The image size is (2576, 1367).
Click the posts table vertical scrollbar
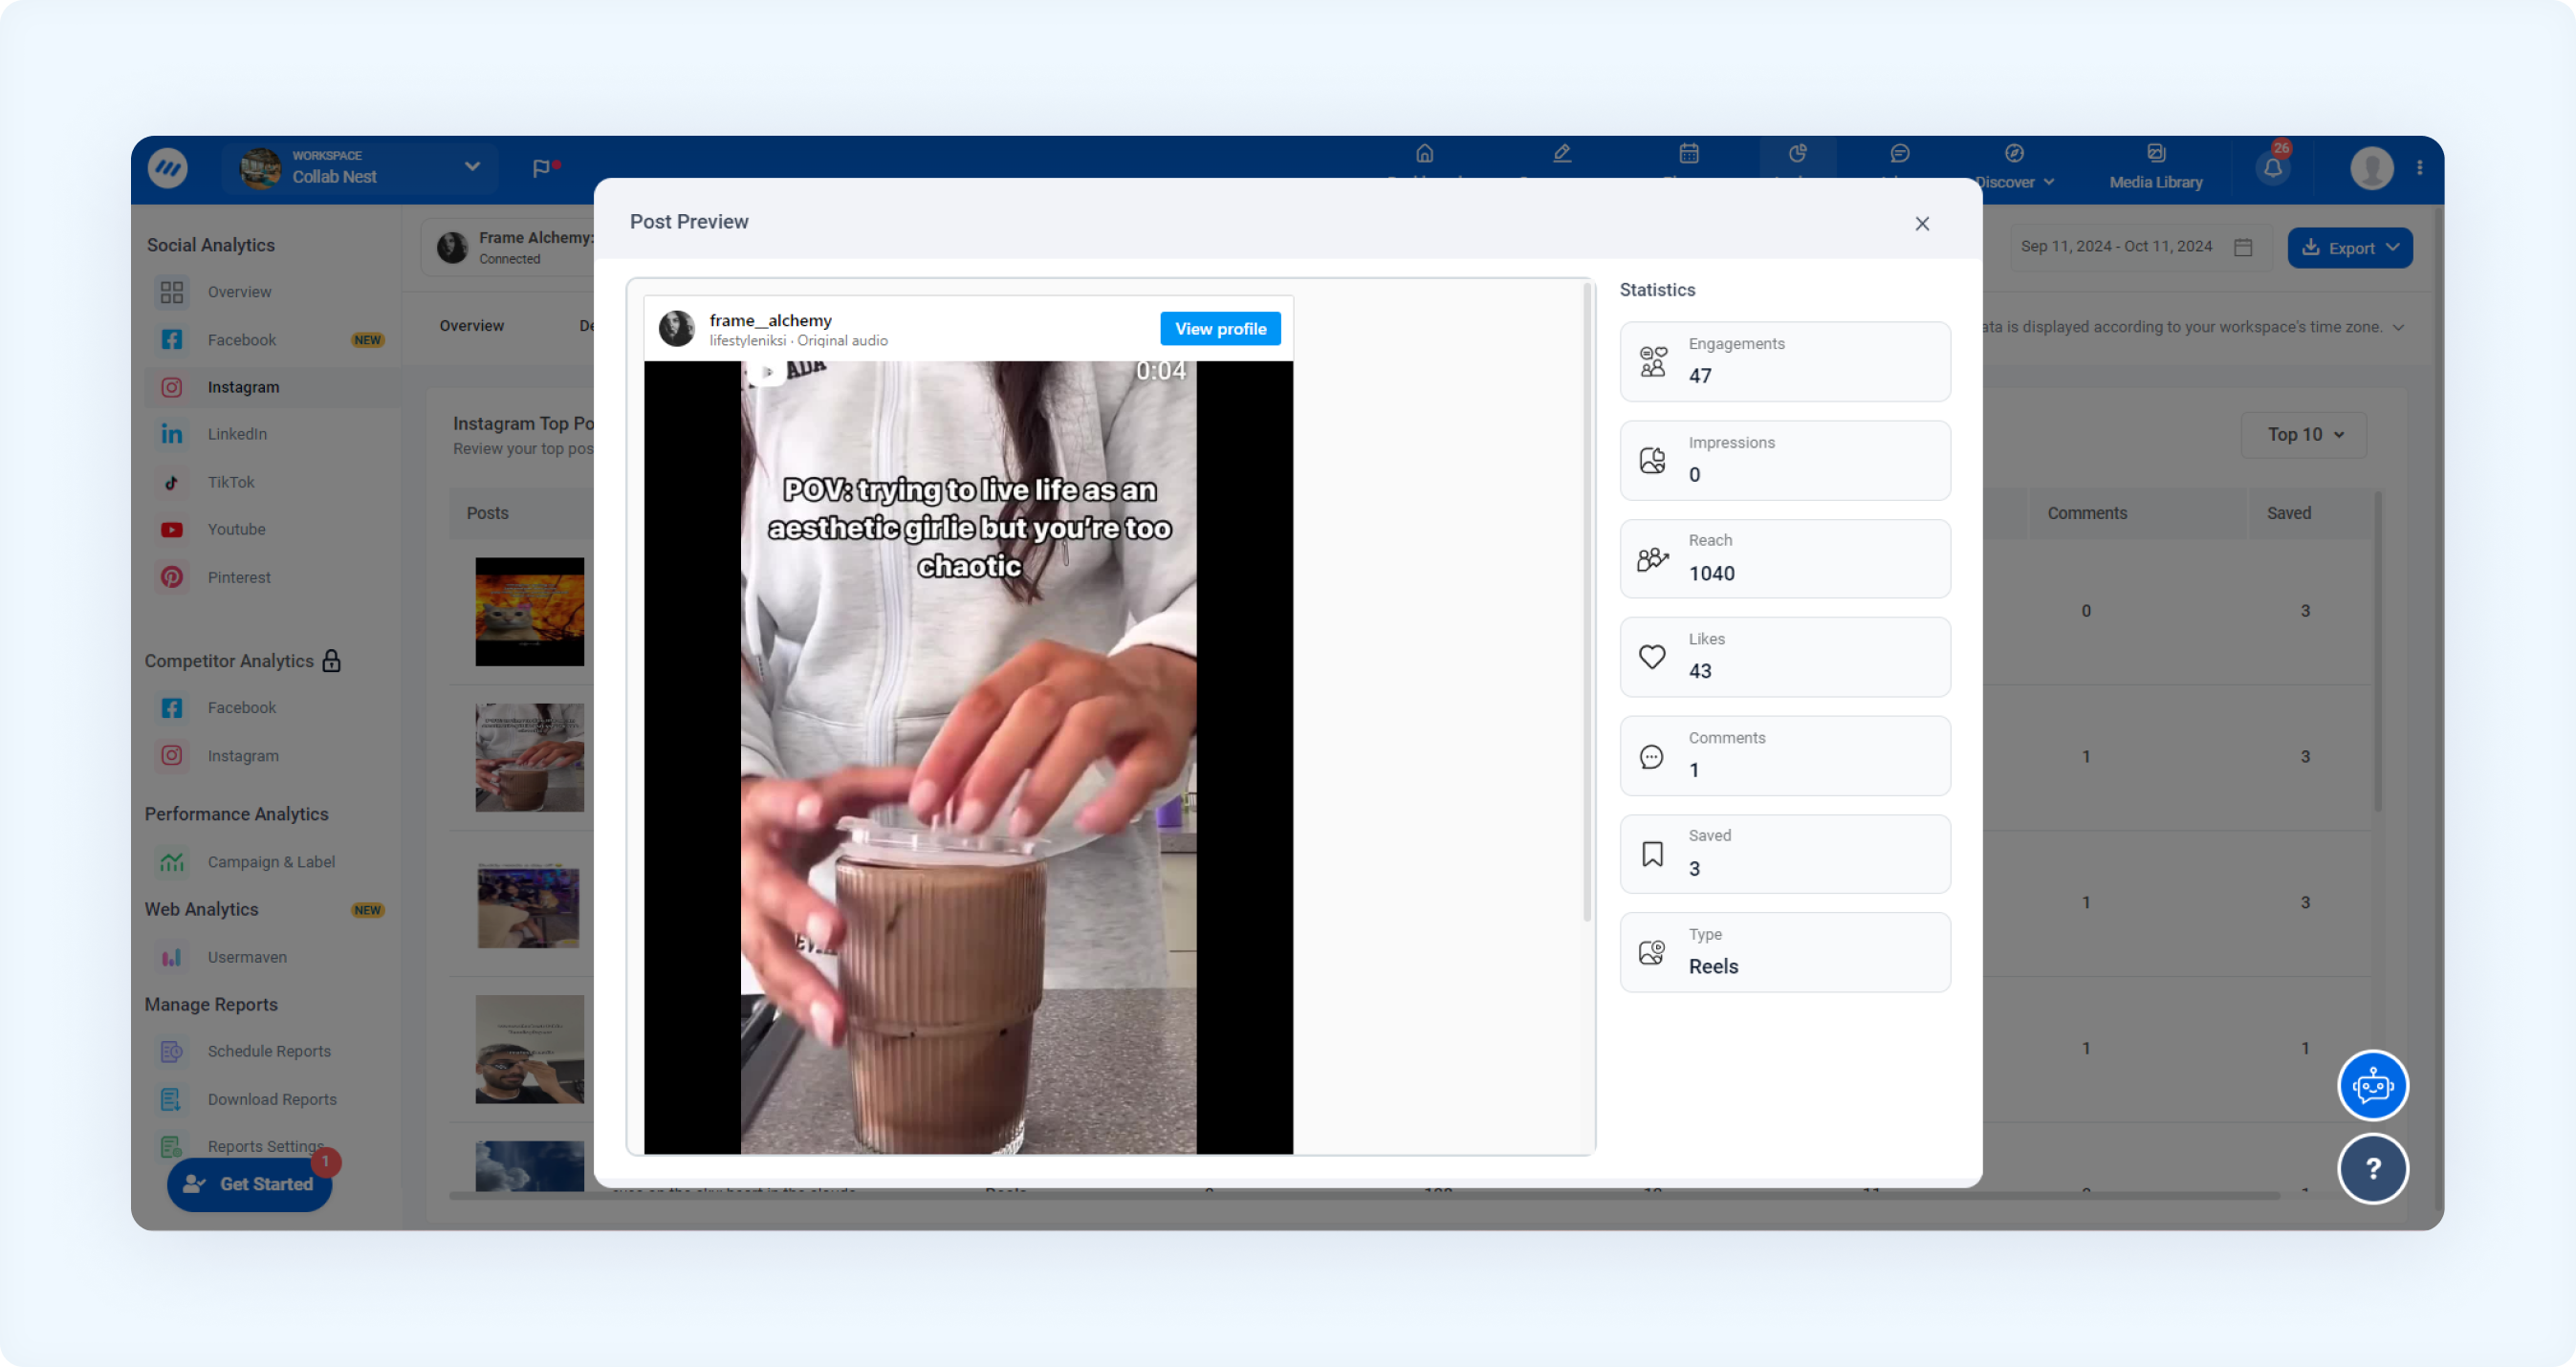pyautogui.click(x=2378, y=652)
